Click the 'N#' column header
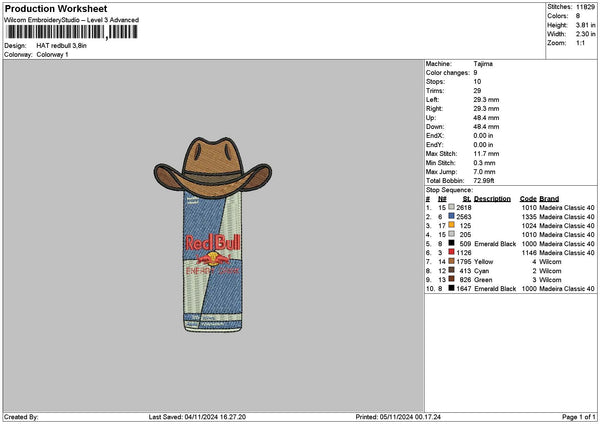 [442, 199]
